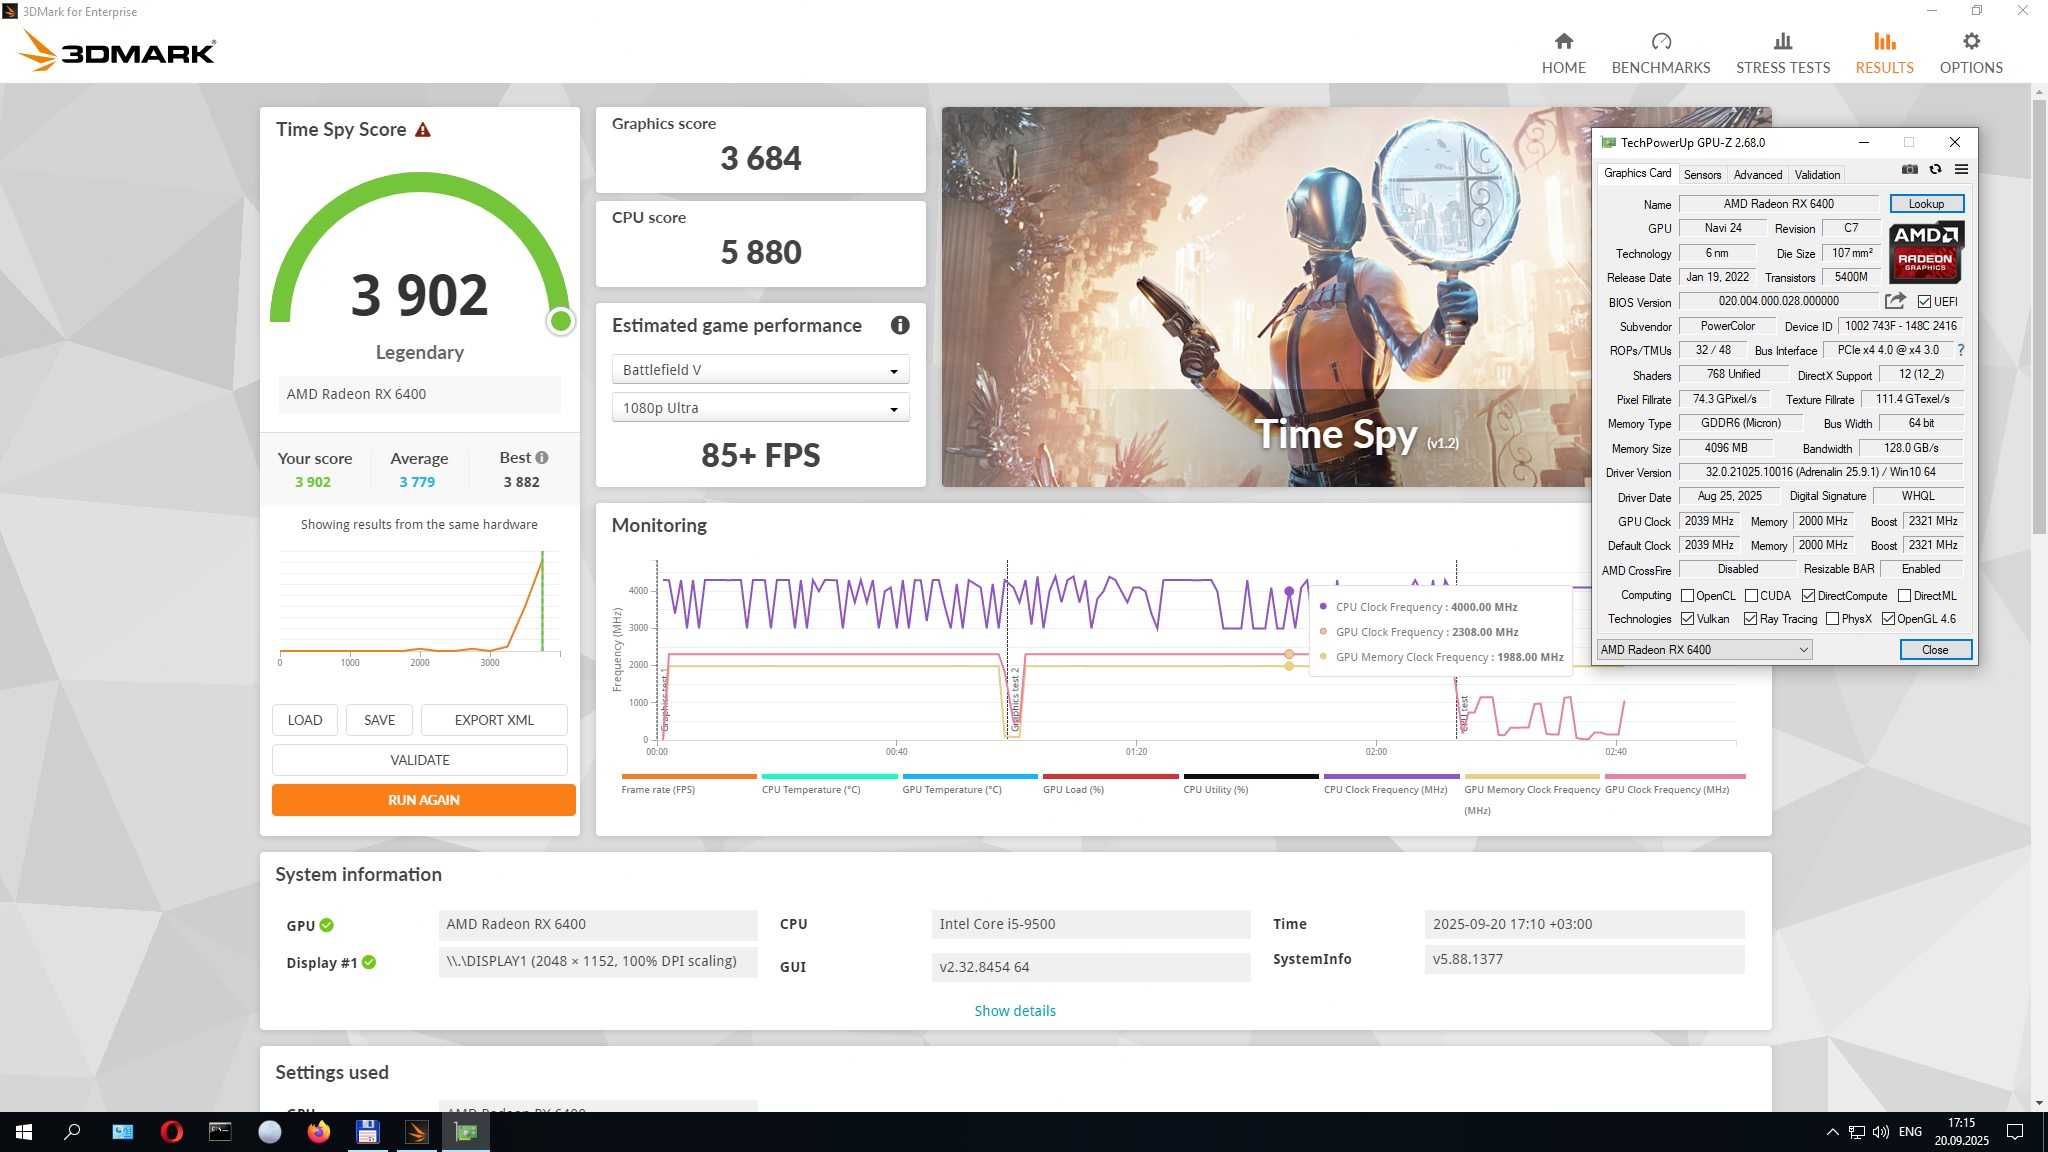Switch to GPU-Z Validation tab
2048x1152 pixels.
1817,175
